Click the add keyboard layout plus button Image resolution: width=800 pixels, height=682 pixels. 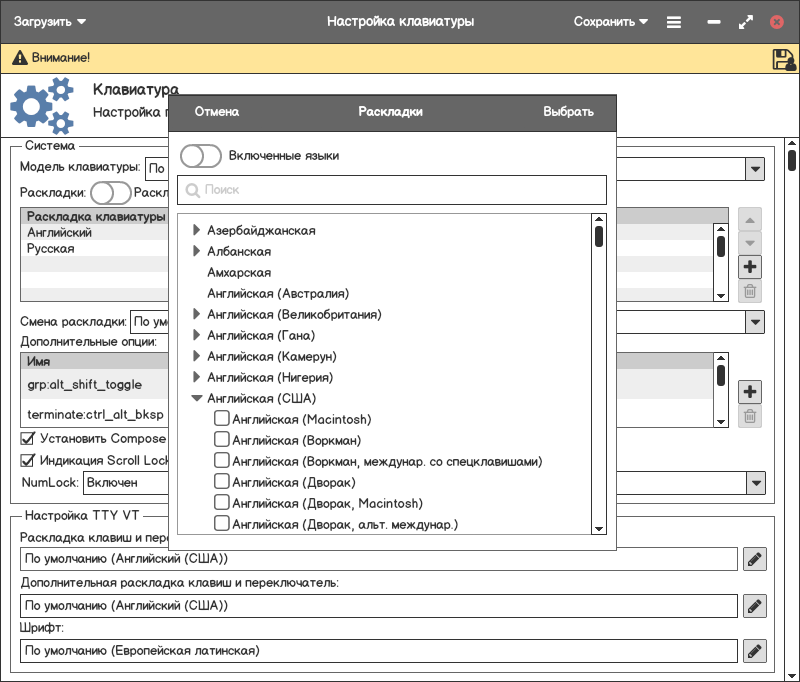750,267
